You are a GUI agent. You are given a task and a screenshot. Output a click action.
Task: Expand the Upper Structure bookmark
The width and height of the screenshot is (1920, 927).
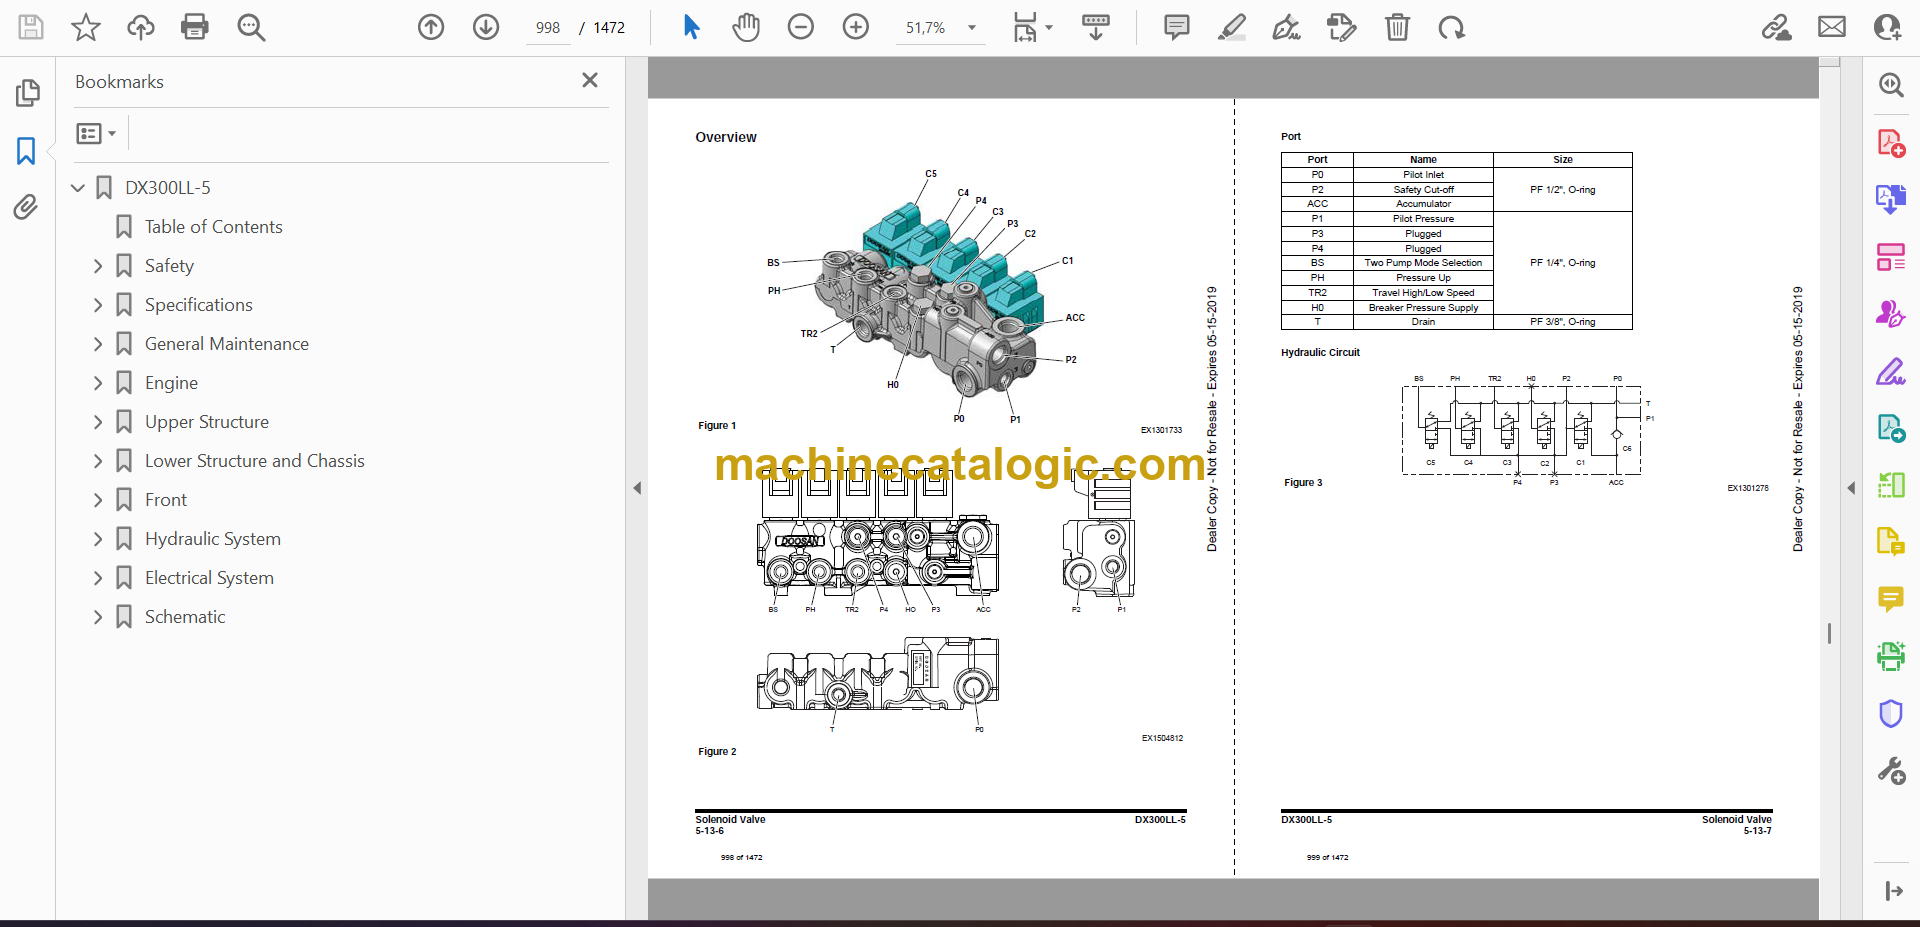pos(98,422)
